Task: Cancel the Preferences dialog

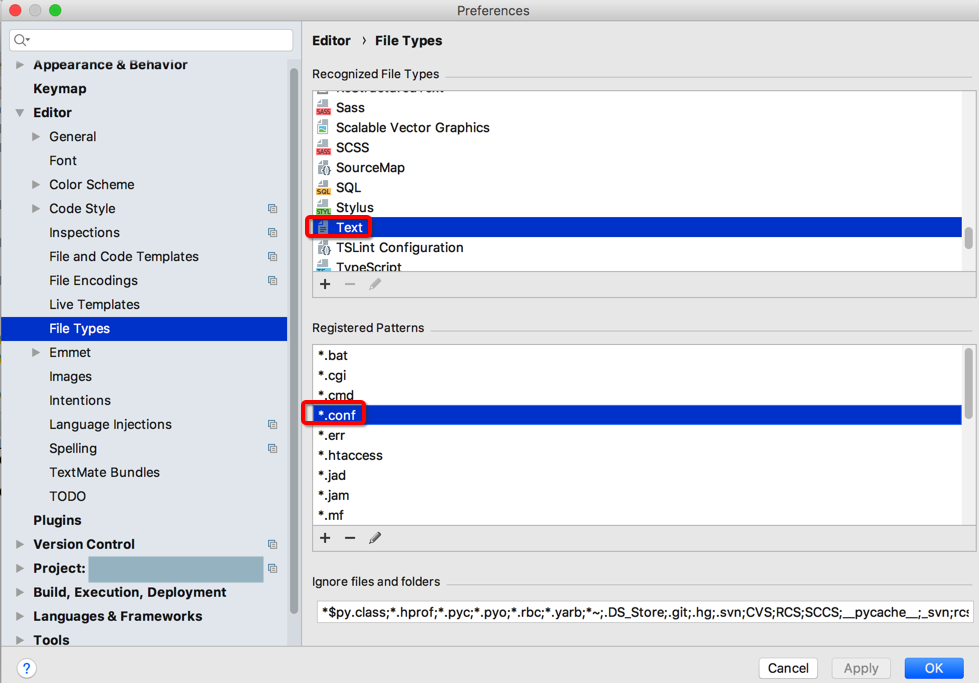Action: [x=788, y=668]
